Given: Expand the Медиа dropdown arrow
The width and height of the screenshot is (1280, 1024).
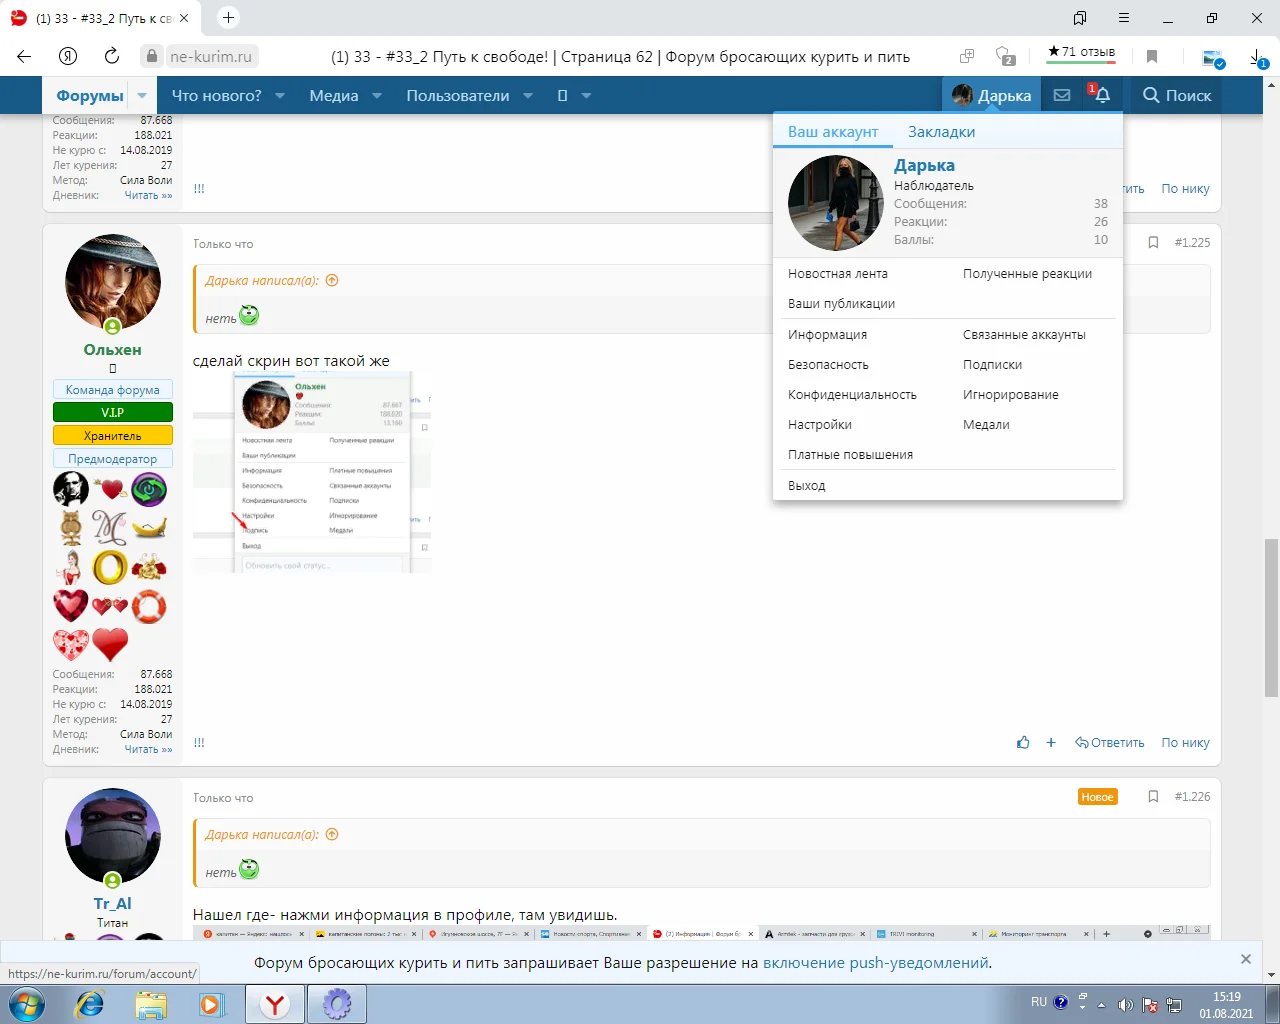Looking at the screenshot, I should (x=377, y=96).
